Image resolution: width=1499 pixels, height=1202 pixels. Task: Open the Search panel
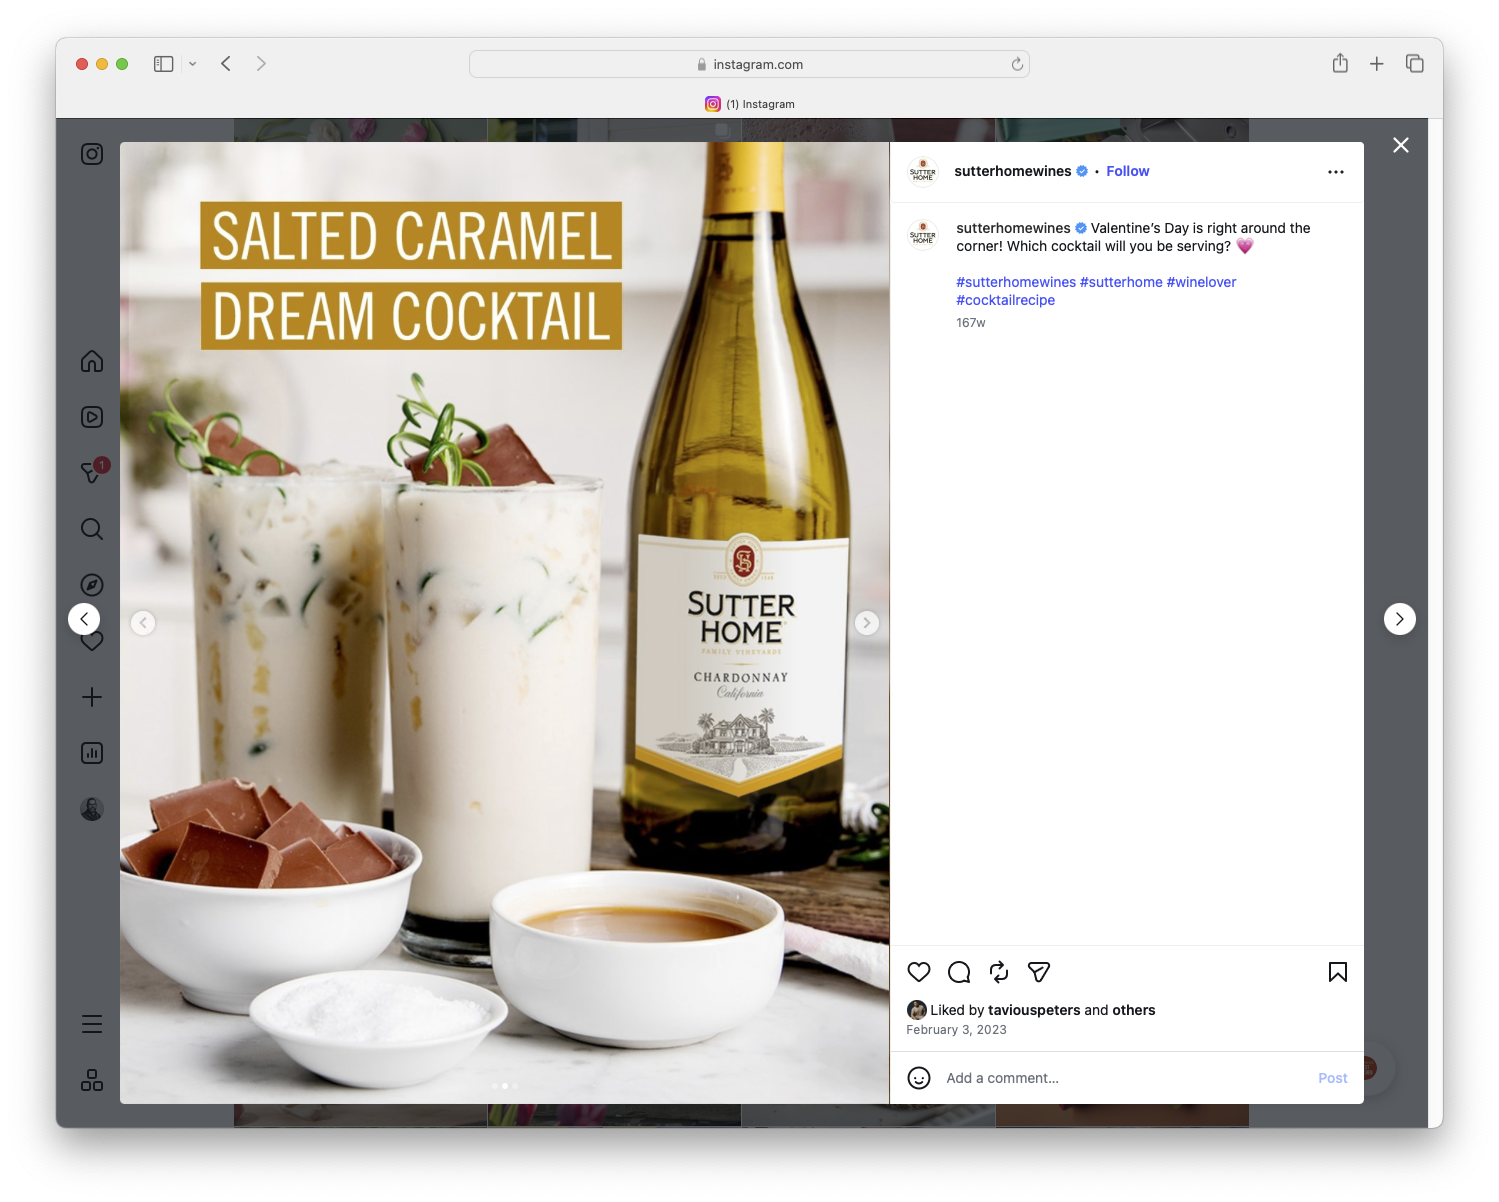[91, 529]
